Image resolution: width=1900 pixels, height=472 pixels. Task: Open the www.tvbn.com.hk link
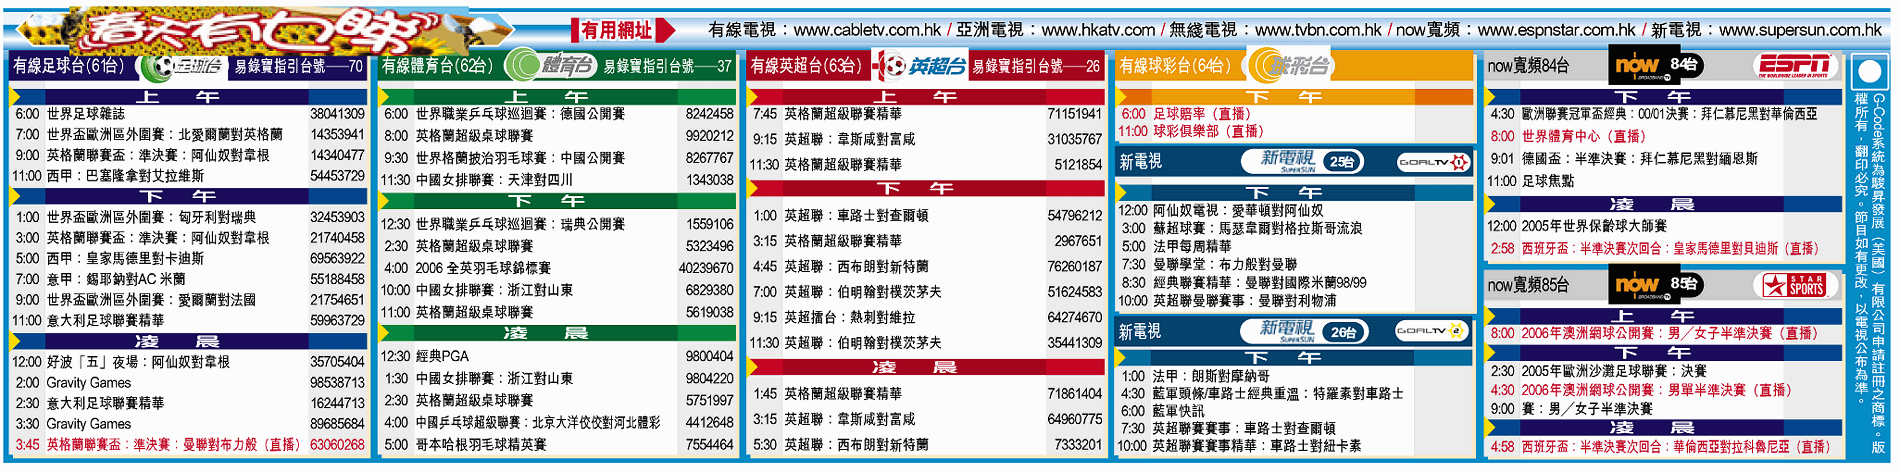[x=1318, y=30]
